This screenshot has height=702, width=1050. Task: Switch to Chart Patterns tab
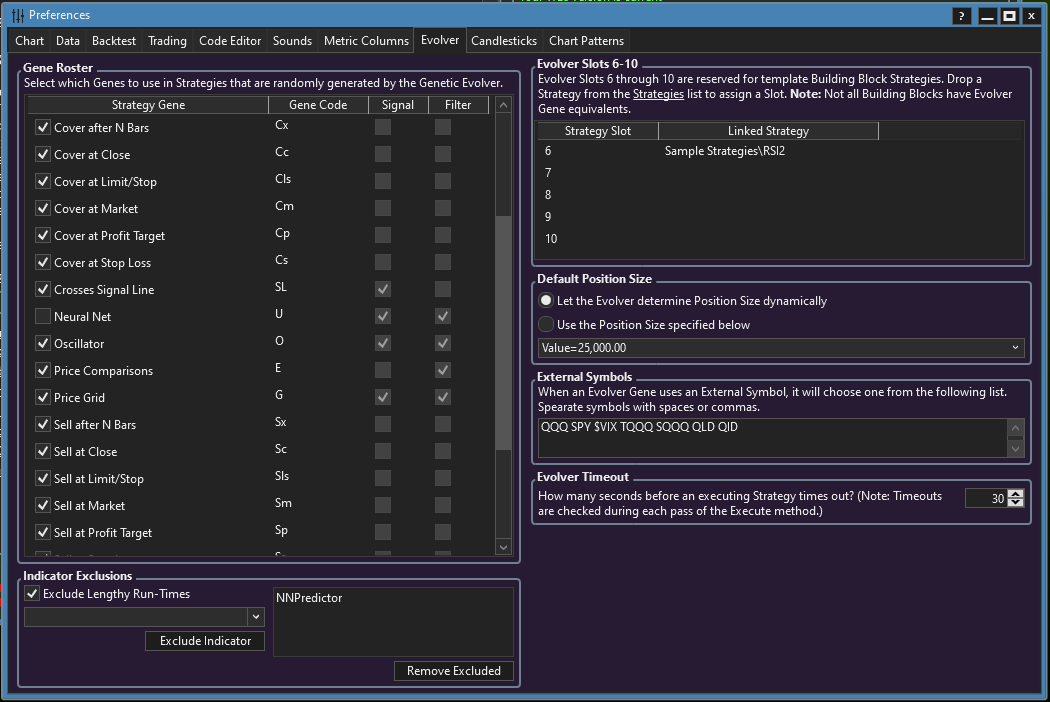pos(587,41)
